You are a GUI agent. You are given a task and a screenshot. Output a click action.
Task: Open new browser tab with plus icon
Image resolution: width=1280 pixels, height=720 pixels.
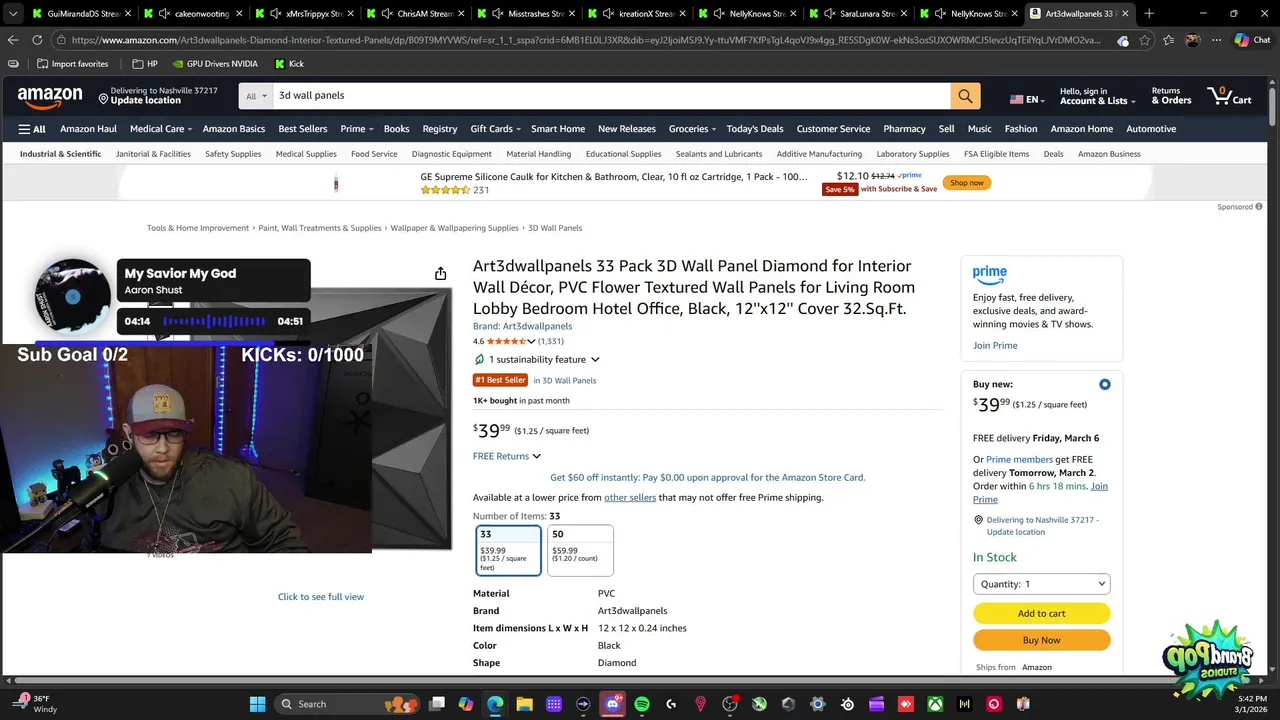1148,14
